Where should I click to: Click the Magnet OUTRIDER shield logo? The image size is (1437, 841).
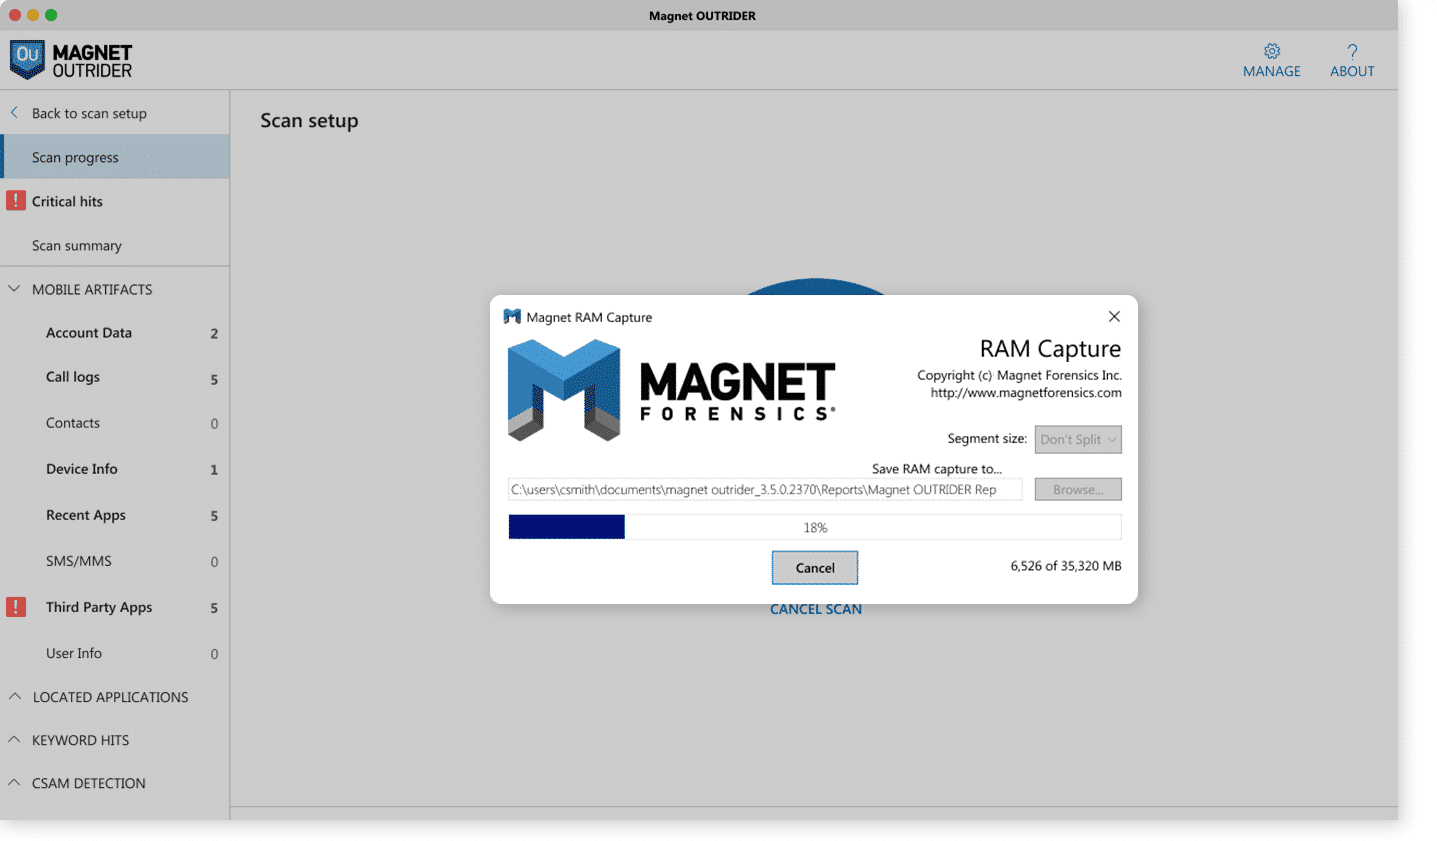click(28, 60)
